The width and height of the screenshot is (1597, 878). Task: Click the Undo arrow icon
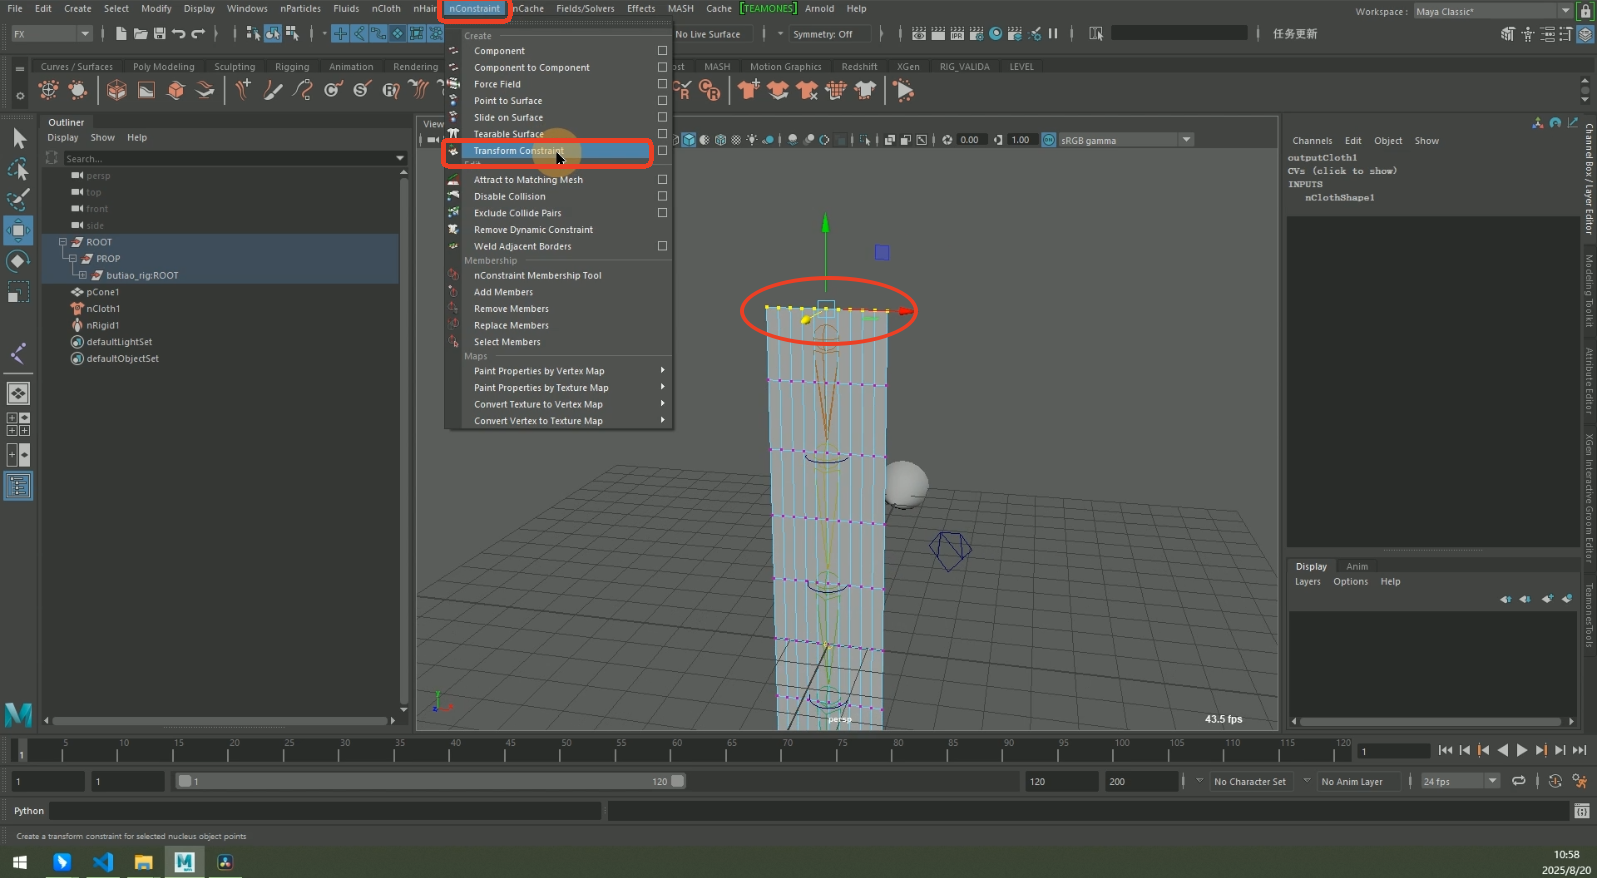click(178, 34)
